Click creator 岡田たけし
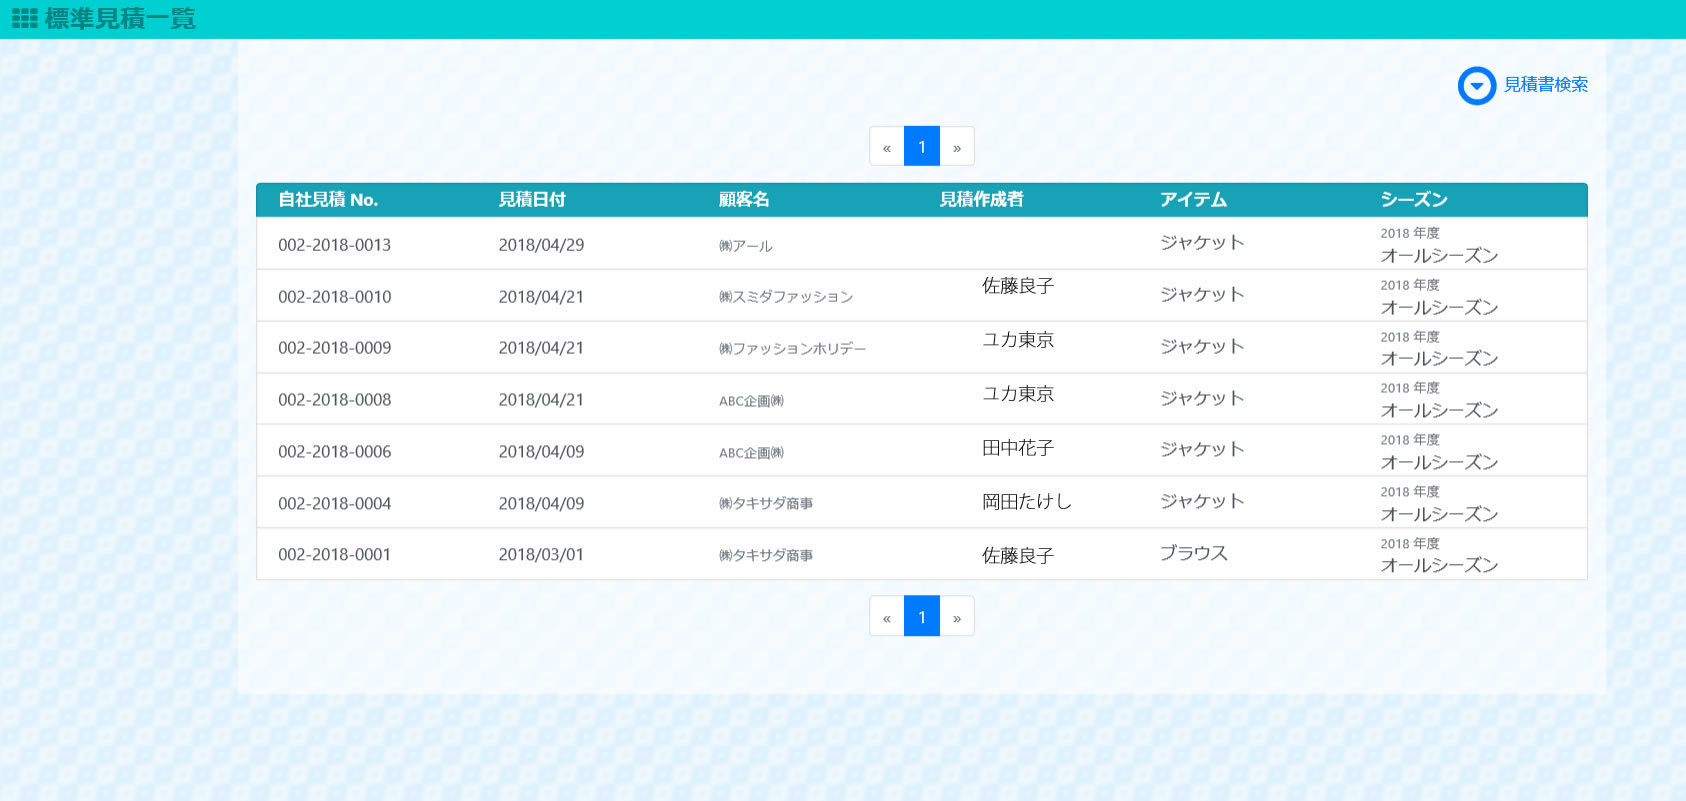Viewport: 1686px width, 801px height. click(x=1027, y=502)
